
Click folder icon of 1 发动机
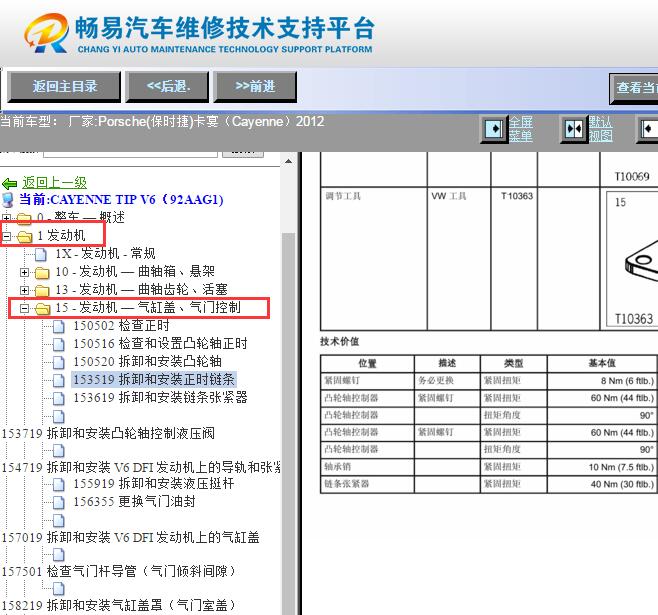[x=25, y=237]
